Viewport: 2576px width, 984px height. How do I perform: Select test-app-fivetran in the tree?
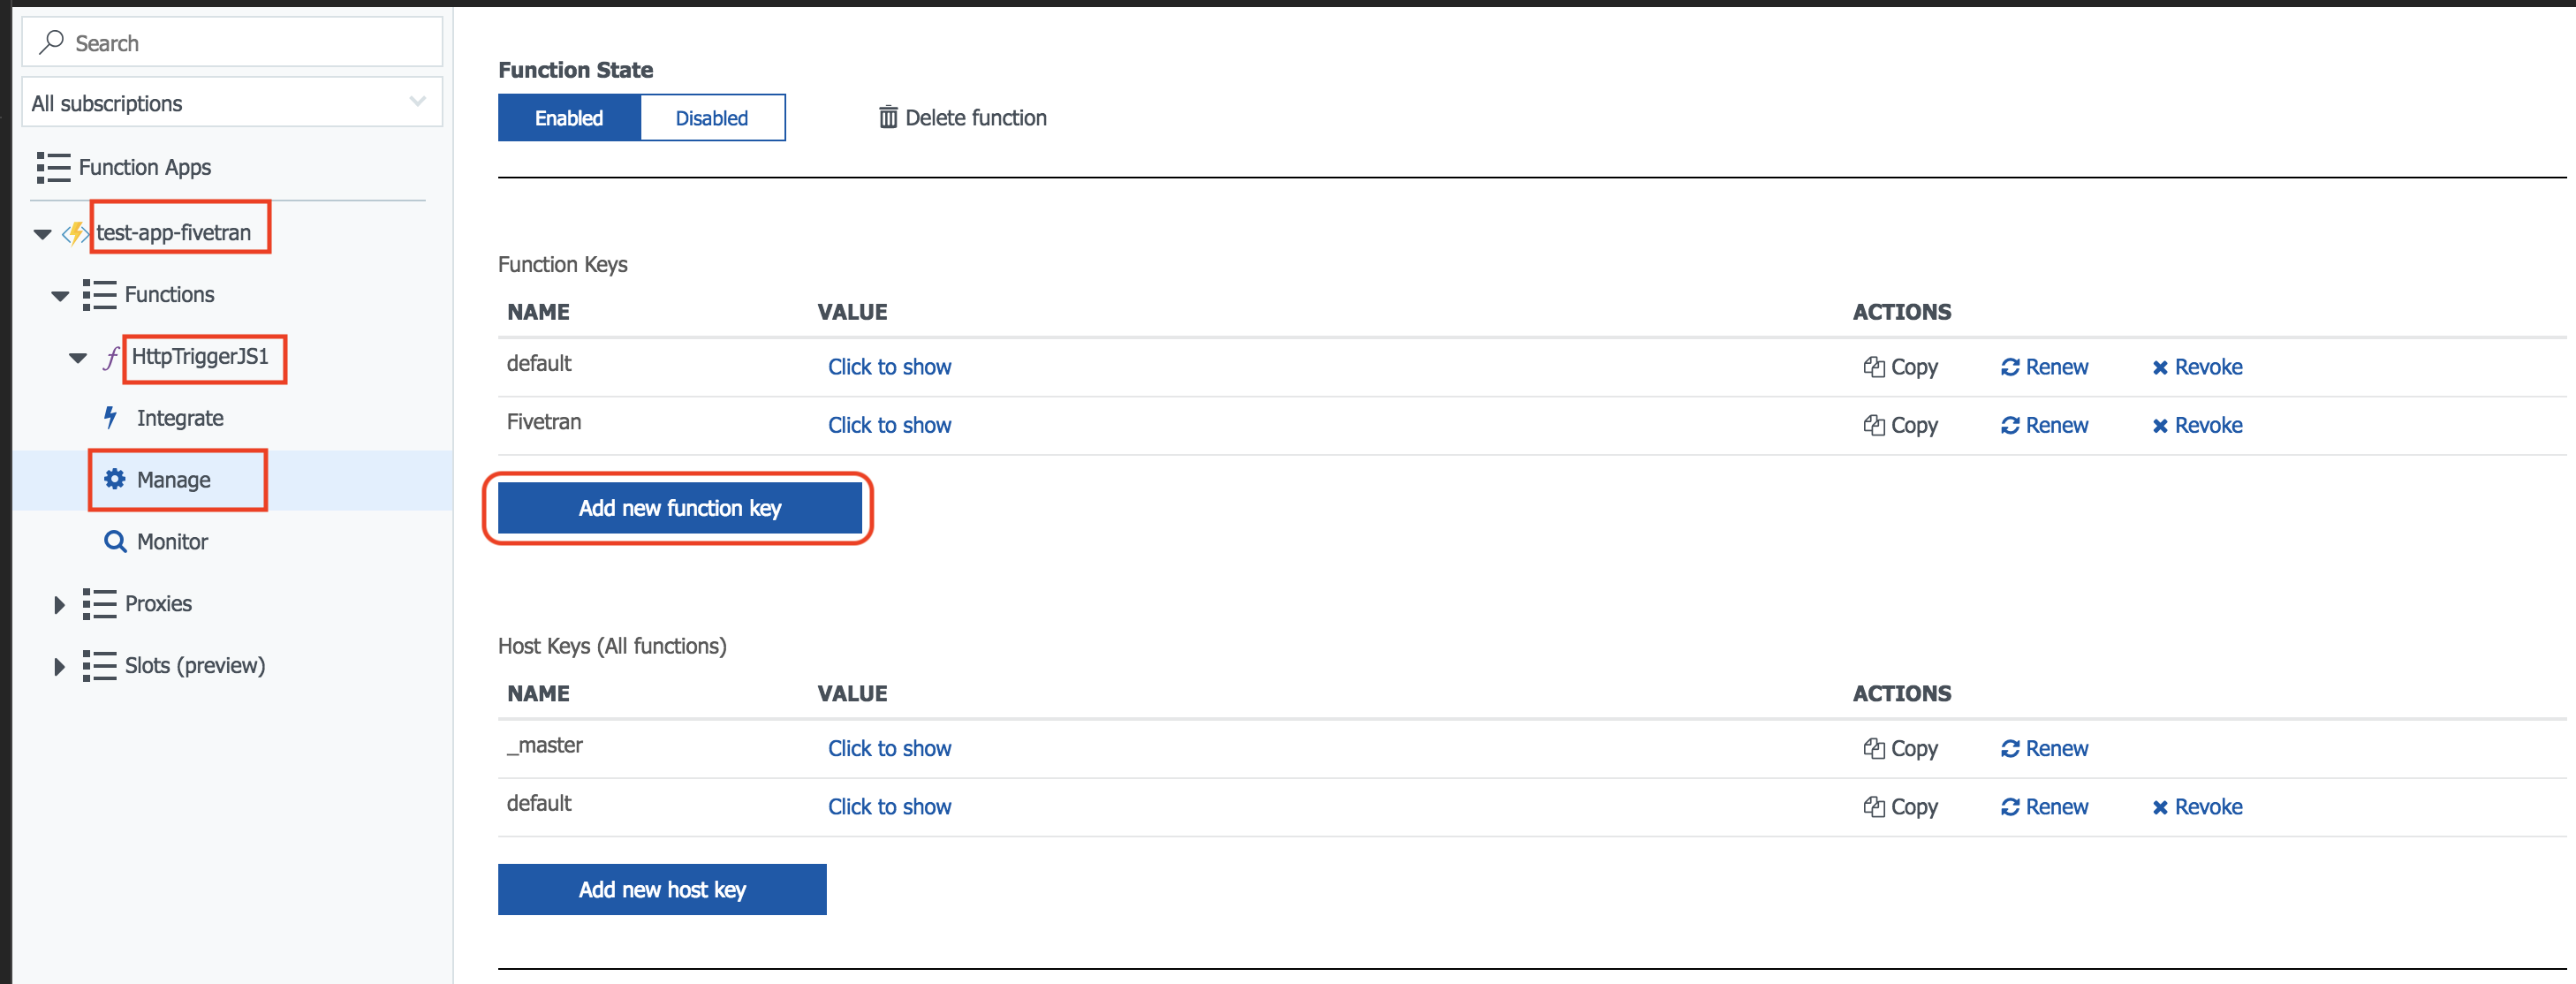pos(174,232)
